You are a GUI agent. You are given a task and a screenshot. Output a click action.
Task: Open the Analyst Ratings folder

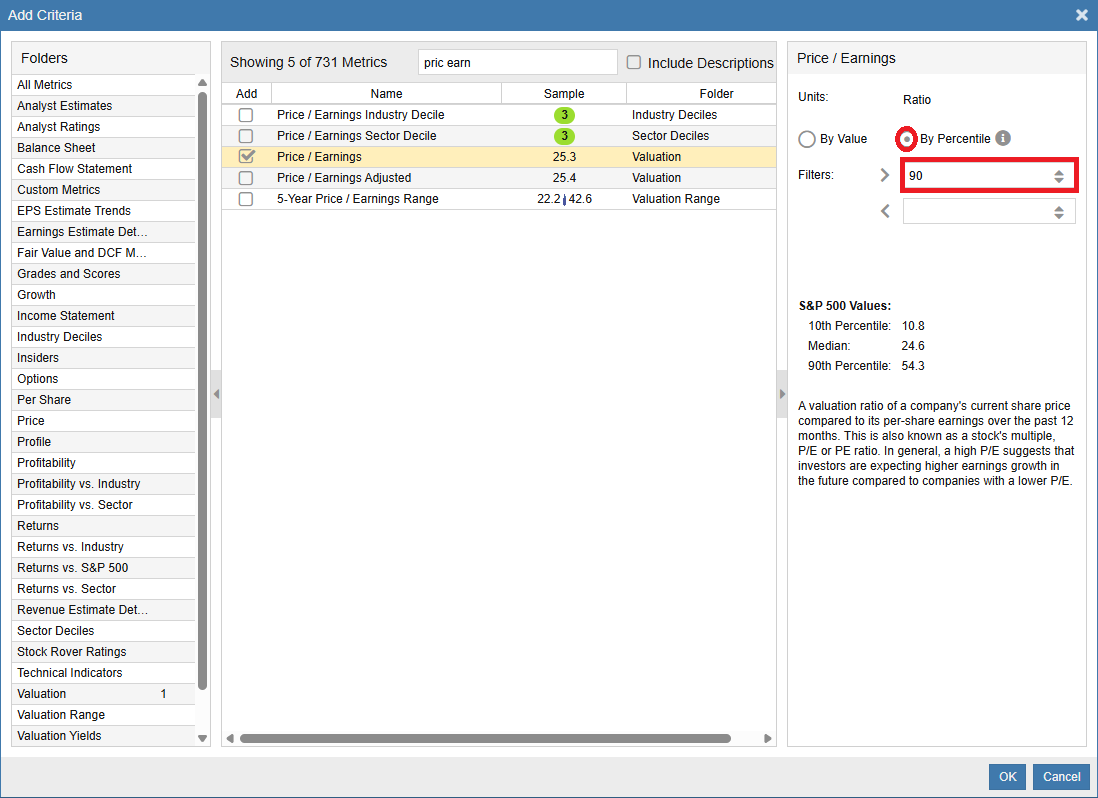click(x=103, y=127)
